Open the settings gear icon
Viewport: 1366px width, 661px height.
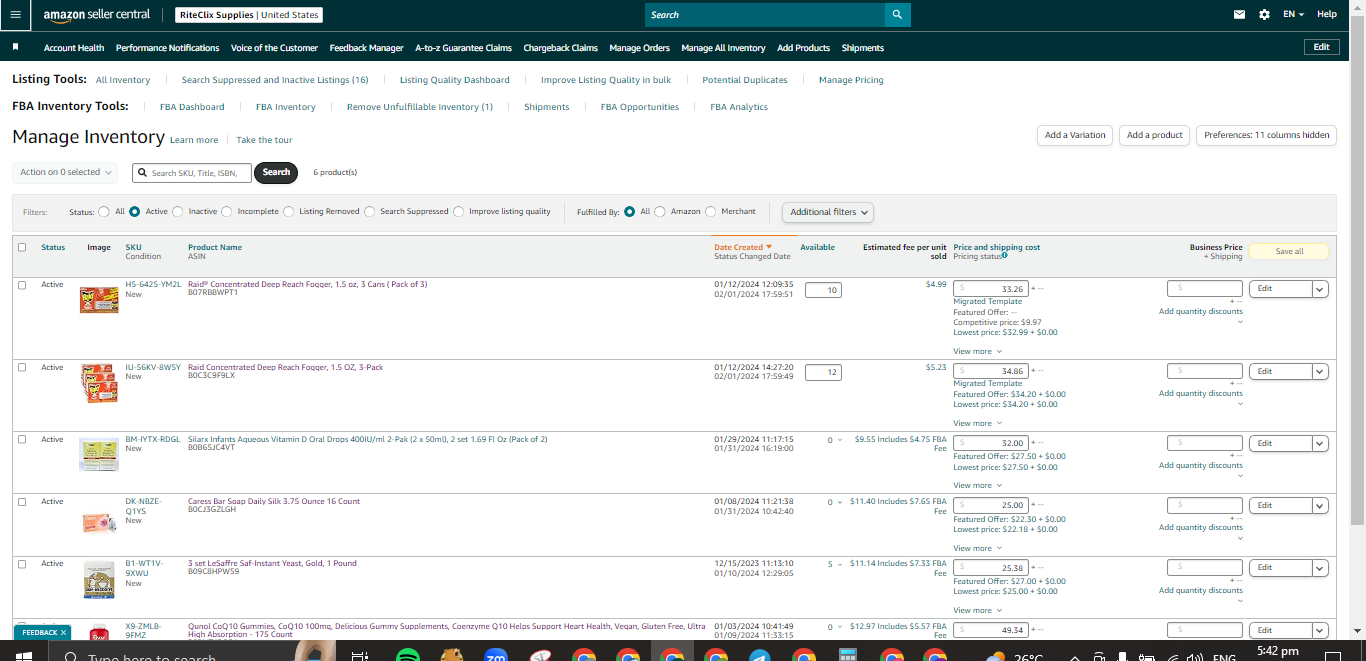click(x=1264, y=15)
